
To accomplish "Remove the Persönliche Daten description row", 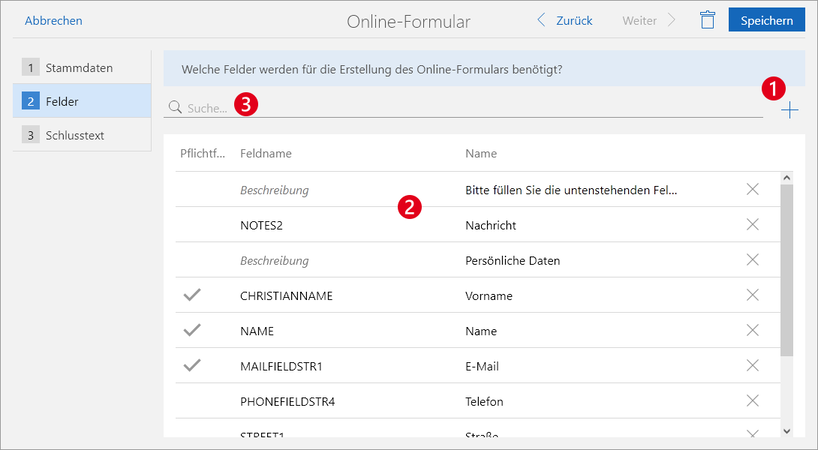I will [x=752, y=260].
